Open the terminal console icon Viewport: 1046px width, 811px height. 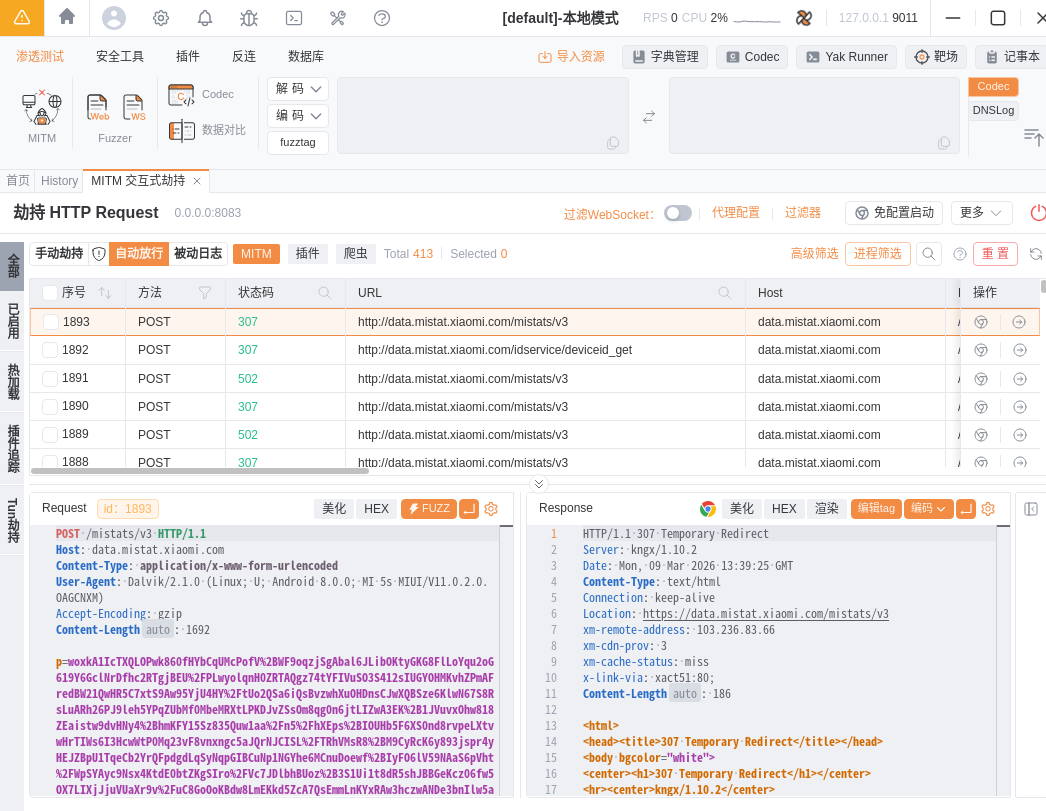click(294, 18)
